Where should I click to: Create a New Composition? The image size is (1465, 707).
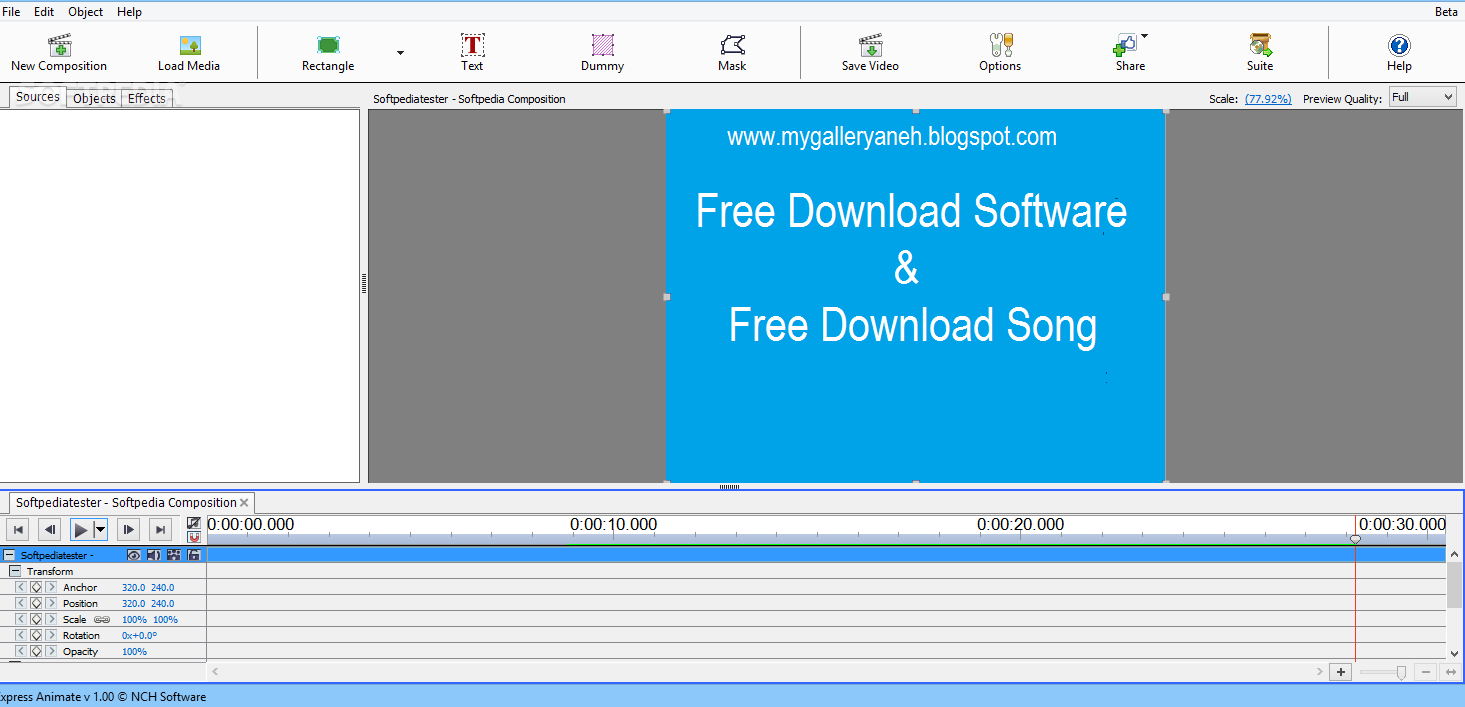pyautogui.click(x=58, y=52)
